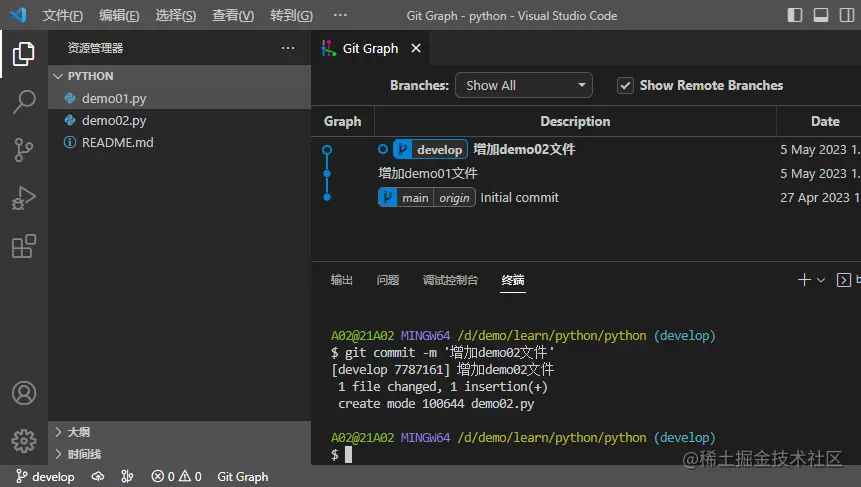Click the terminal input prompt cursor
Screen dimensions: 861x487
348,455
